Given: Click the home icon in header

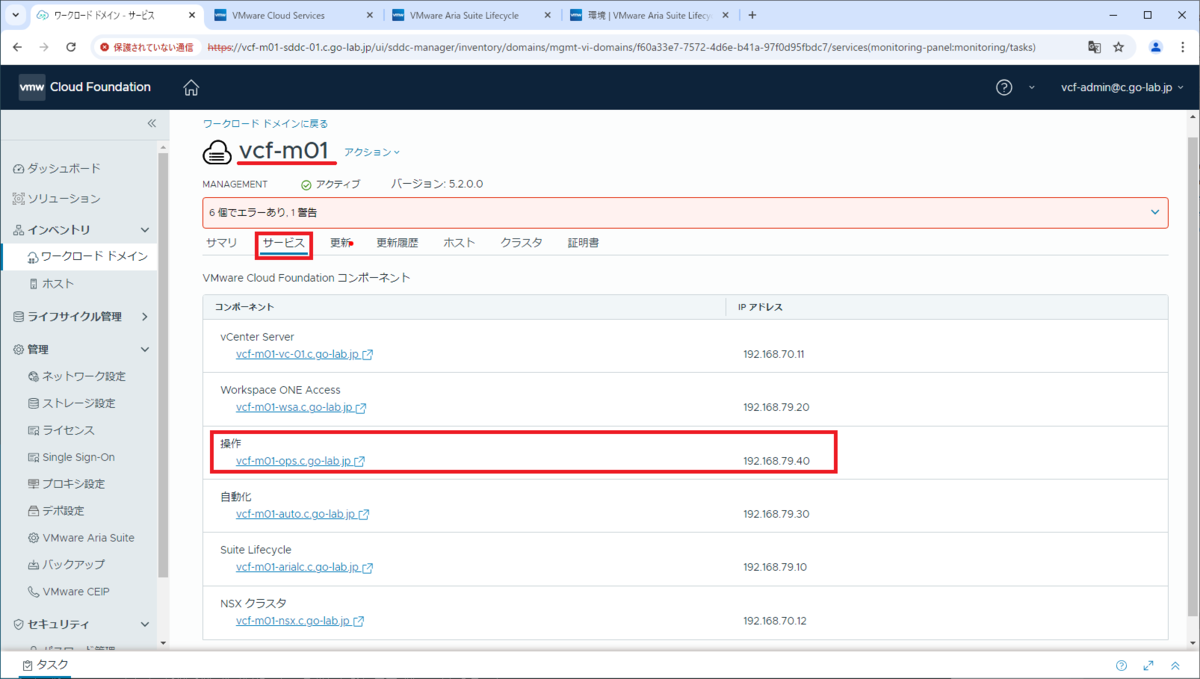Looking at the screenshot, I should click(x=191, y=88).
